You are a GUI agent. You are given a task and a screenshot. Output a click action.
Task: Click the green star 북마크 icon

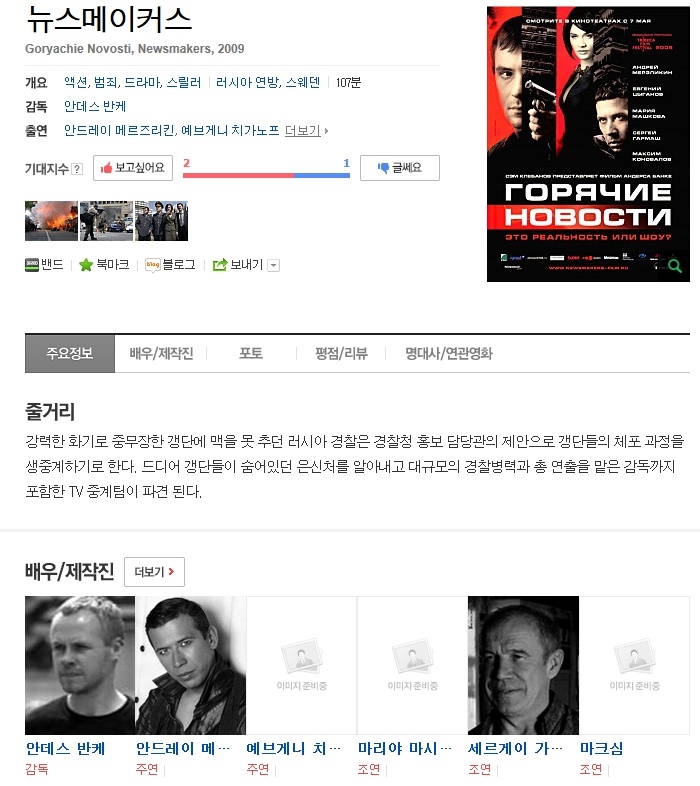point(86,265)
